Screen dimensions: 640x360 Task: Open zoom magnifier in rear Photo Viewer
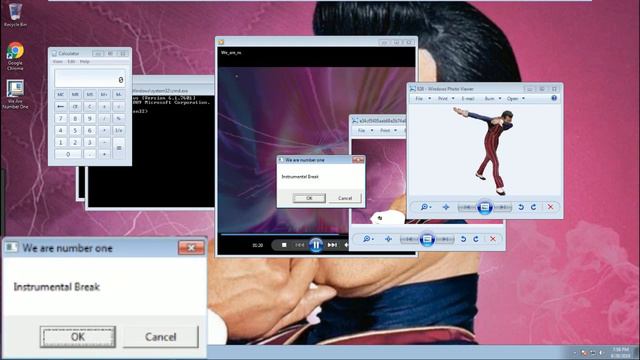click(368, 239)
